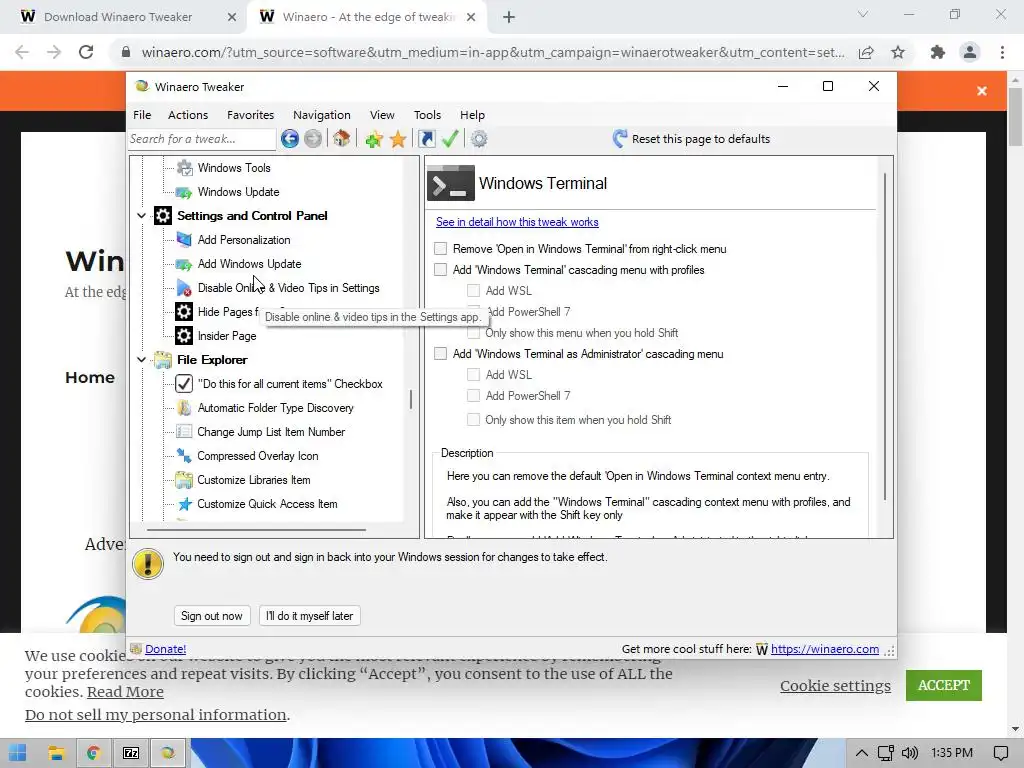Click I'll do it myself later
Viewport: 1024px width, 768px height.
[310, 616]
